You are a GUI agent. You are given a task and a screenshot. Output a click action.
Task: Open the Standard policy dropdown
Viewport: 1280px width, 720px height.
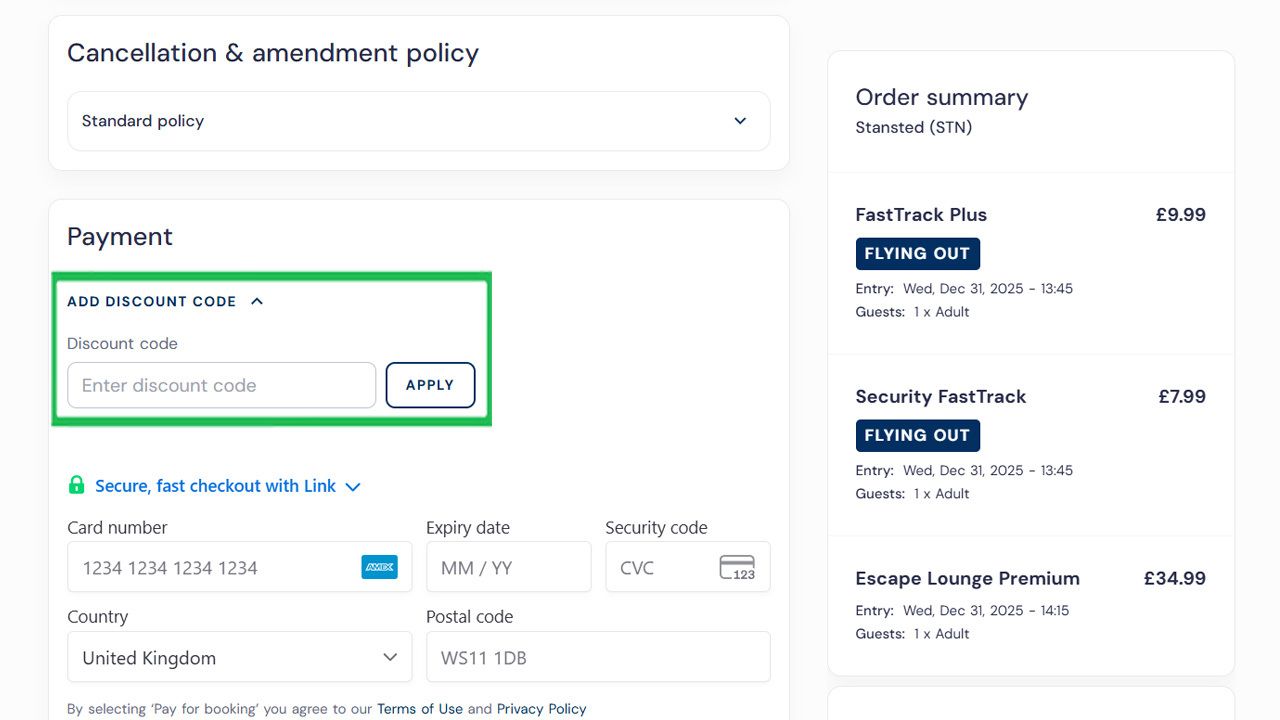pyautogui.click(x=418, y=121)
